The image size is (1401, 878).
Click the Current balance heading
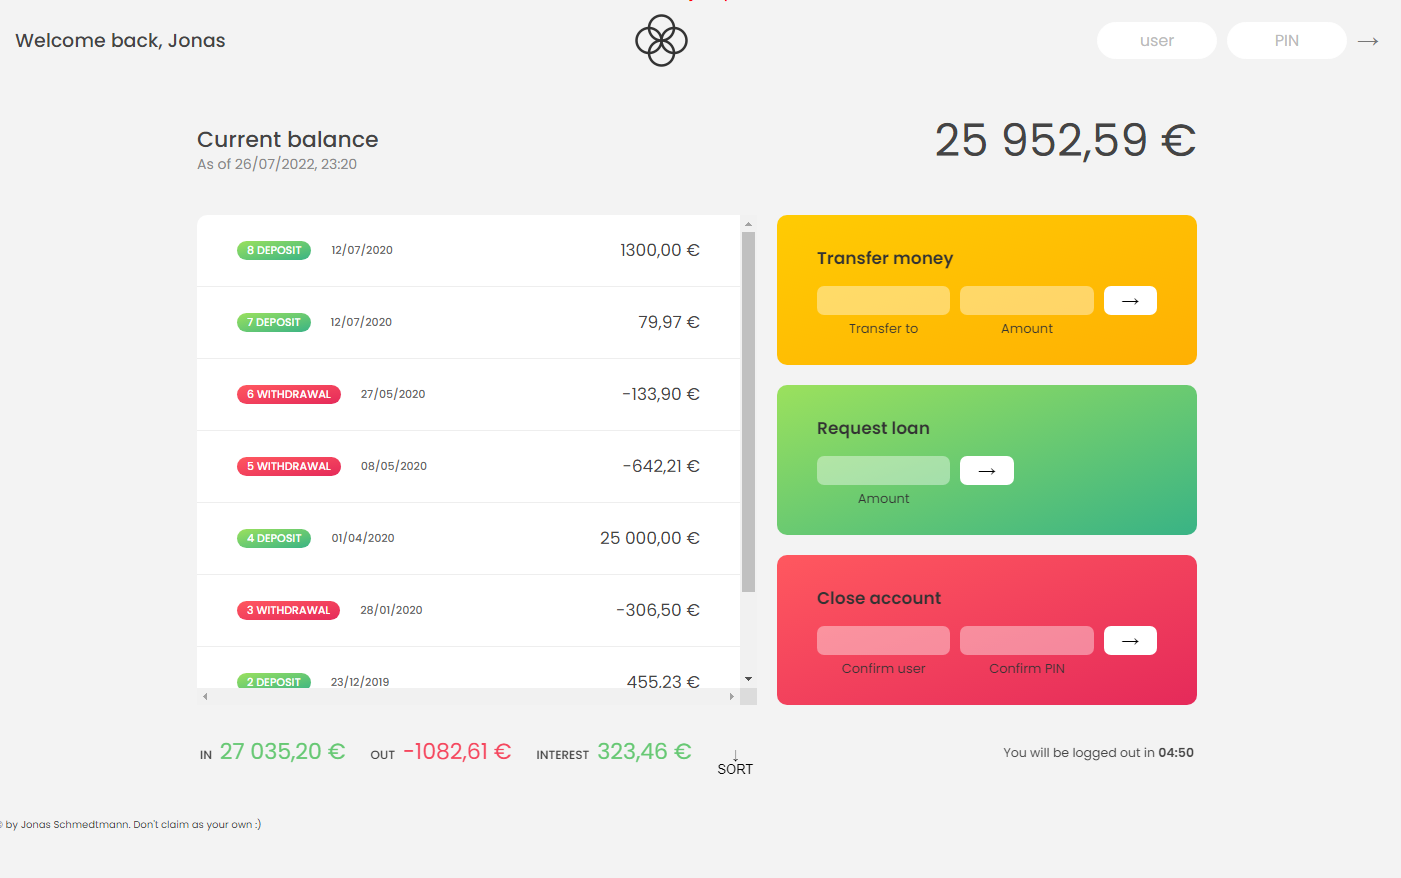click(x=288, y=140)
